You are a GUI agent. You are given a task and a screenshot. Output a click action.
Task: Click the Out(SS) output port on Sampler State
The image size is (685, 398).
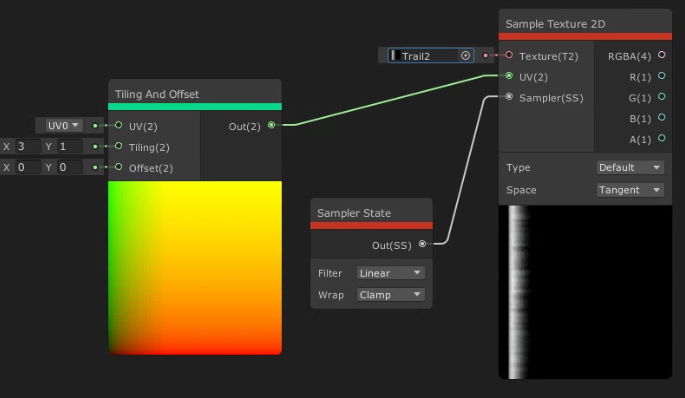[x=422, y=244]
